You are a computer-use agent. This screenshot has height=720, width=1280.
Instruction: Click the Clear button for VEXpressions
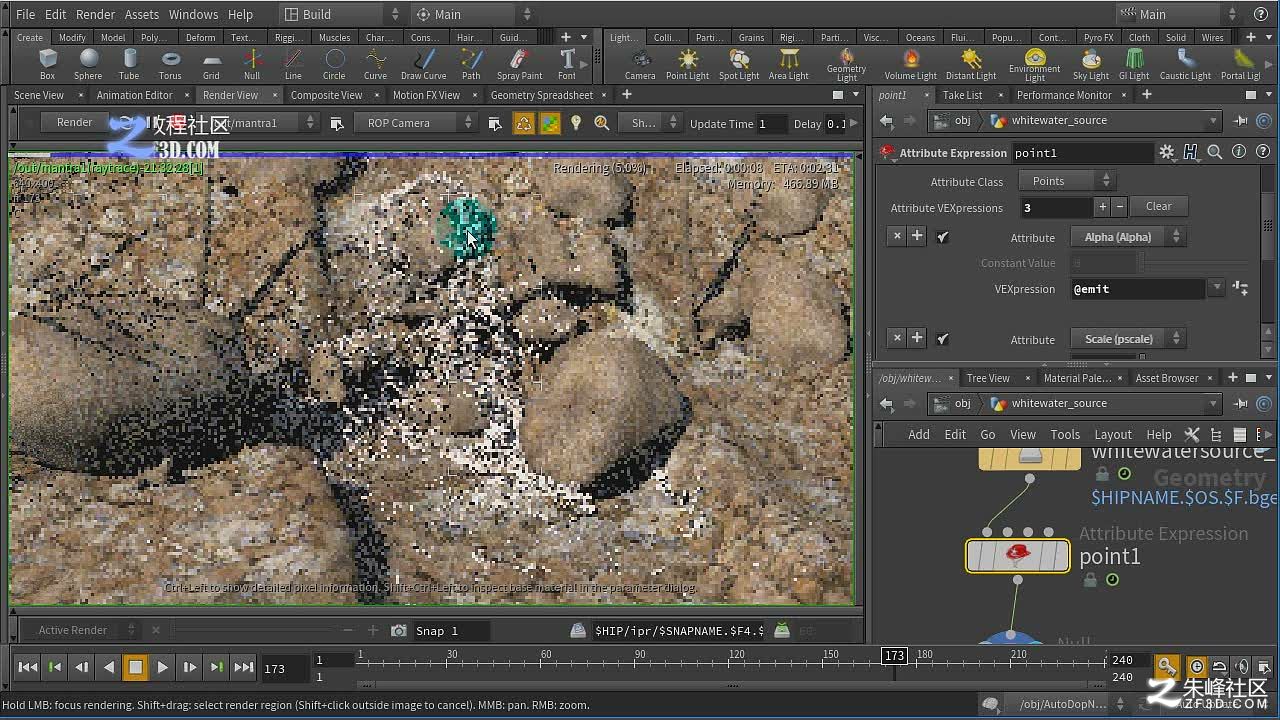(x=1159, y=206)
